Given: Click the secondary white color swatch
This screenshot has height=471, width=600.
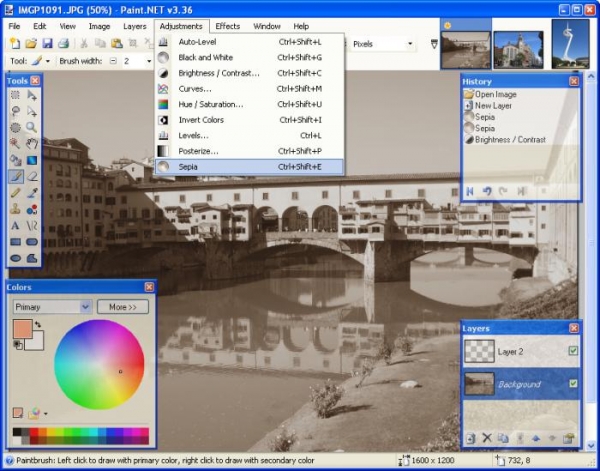Looking at the screenshot, I should [x=38, y=343].
